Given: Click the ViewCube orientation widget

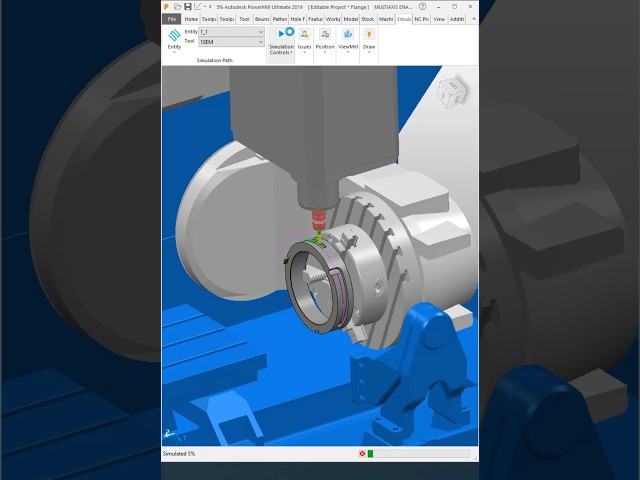Looking at the screenshot, I should (x=452, y=92).
